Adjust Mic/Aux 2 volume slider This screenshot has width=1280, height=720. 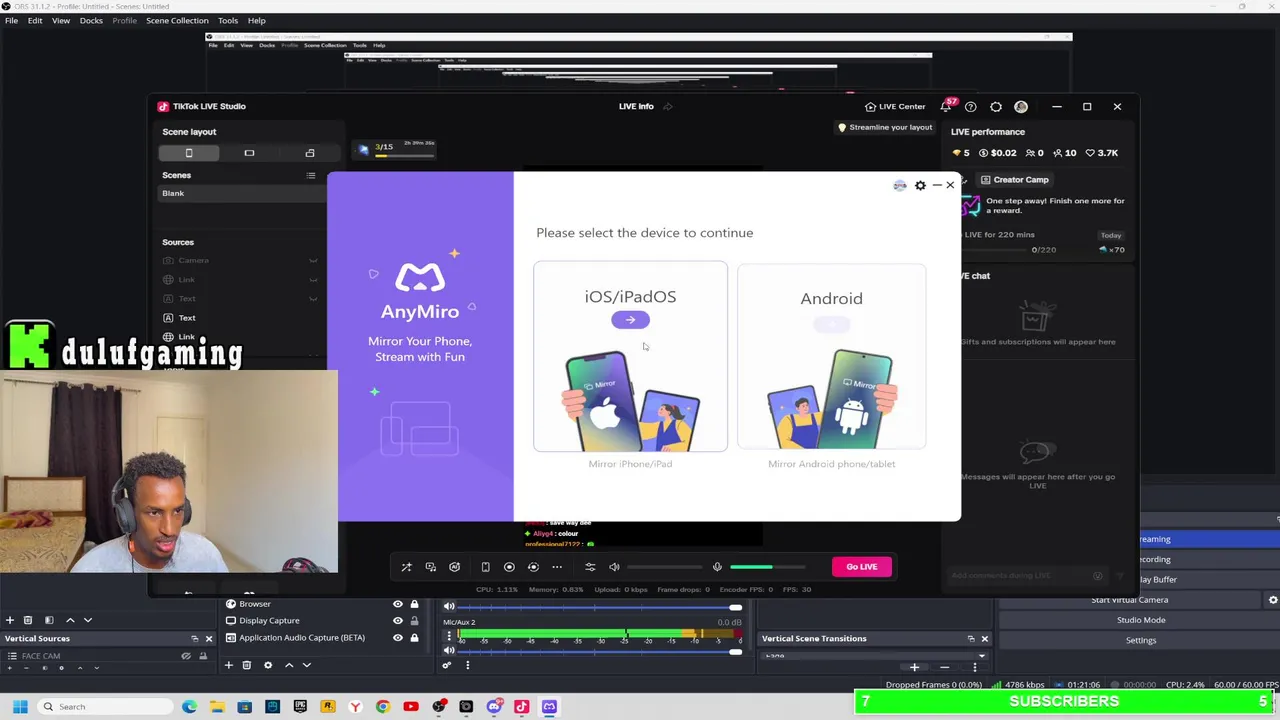(x=599, y=652)
